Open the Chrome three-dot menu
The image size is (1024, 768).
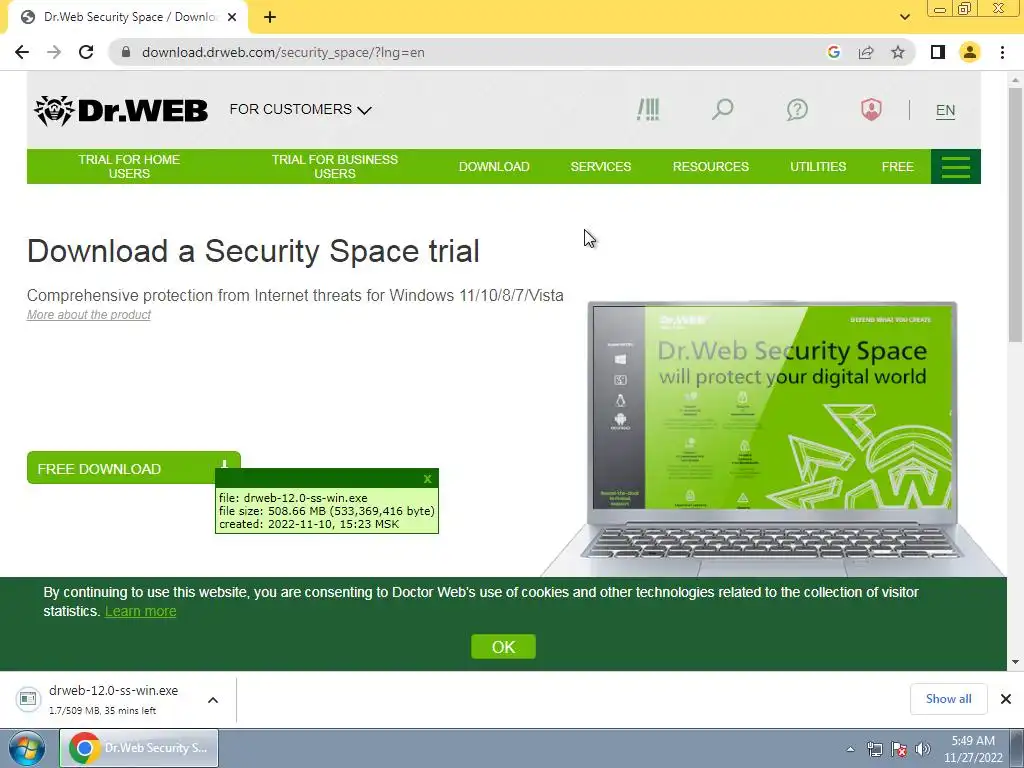click(1002, 52)
